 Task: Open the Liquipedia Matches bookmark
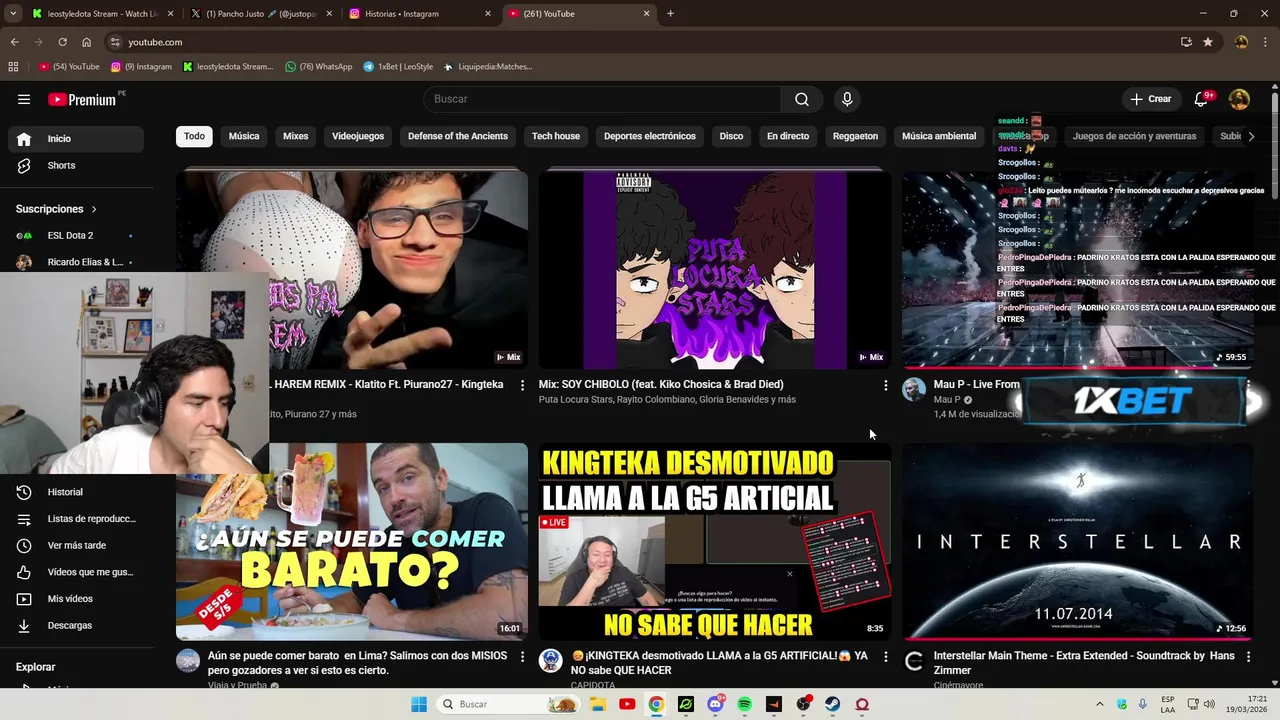(x=488, y=67)
